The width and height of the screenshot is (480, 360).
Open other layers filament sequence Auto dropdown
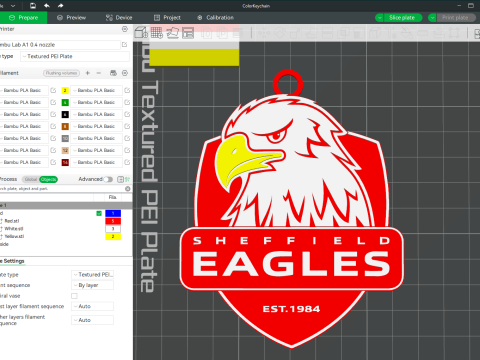coord(92,320)
